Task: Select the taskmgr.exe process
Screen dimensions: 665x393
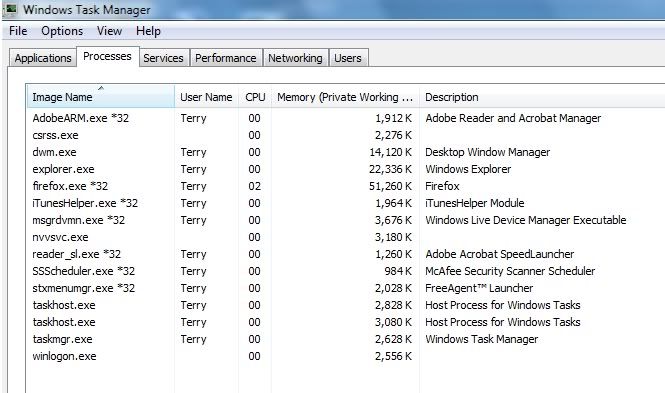Action: tap(62, 339)
